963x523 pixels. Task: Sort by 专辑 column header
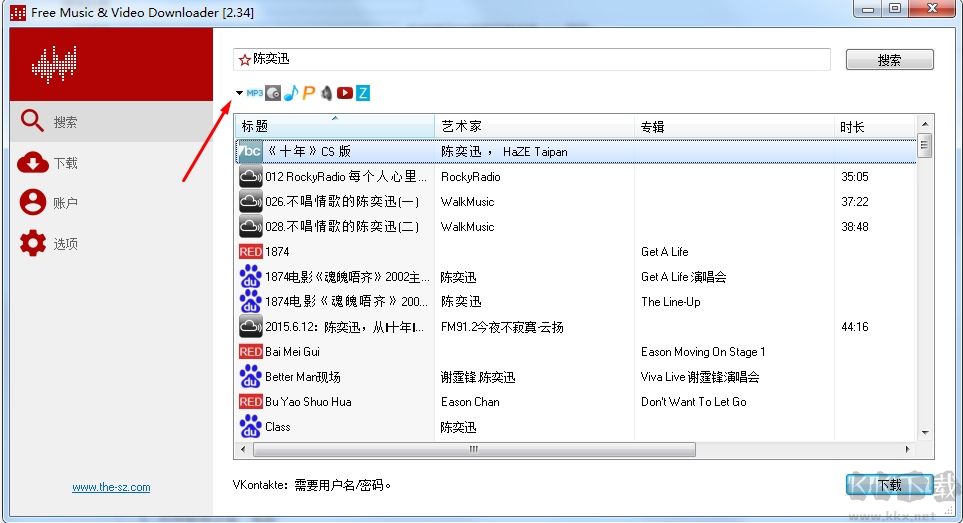734,126
